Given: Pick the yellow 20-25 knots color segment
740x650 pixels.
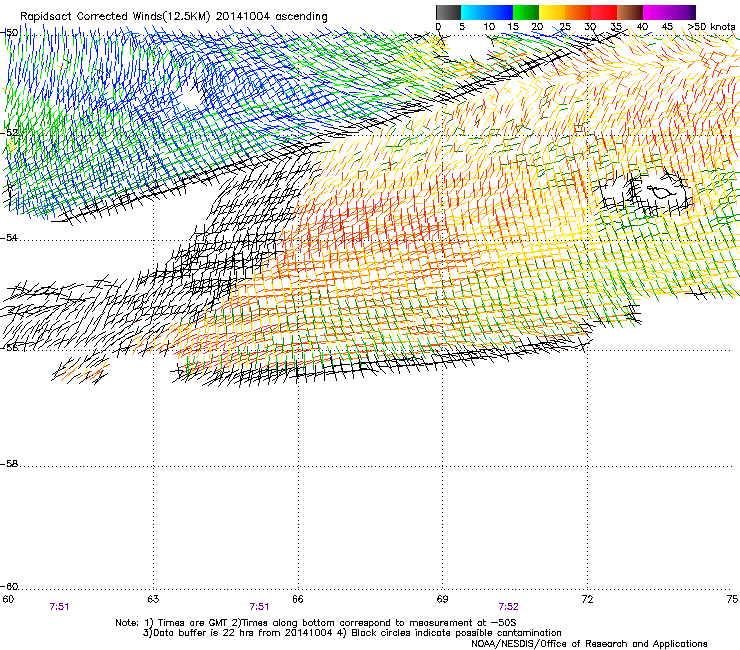Looking at the screenshot, I should coord(552,12).
